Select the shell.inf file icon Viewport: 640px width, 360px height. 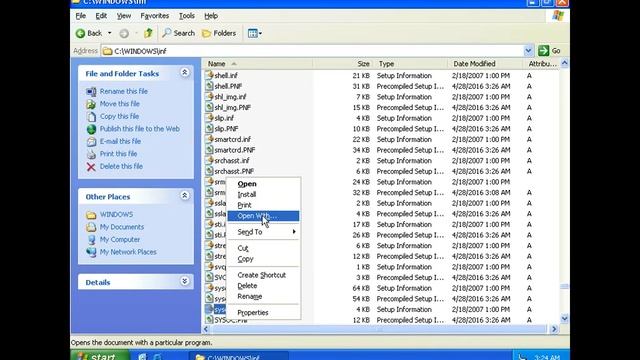(209, 75)
